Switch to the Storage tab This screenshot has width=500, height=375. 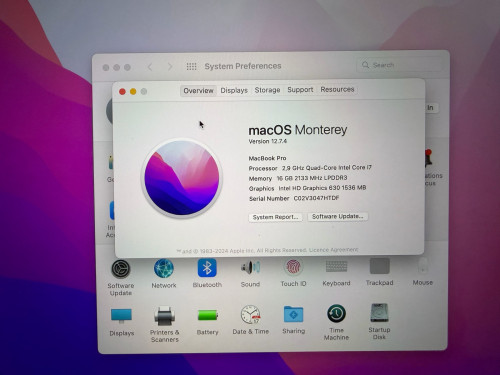[267, 90]
